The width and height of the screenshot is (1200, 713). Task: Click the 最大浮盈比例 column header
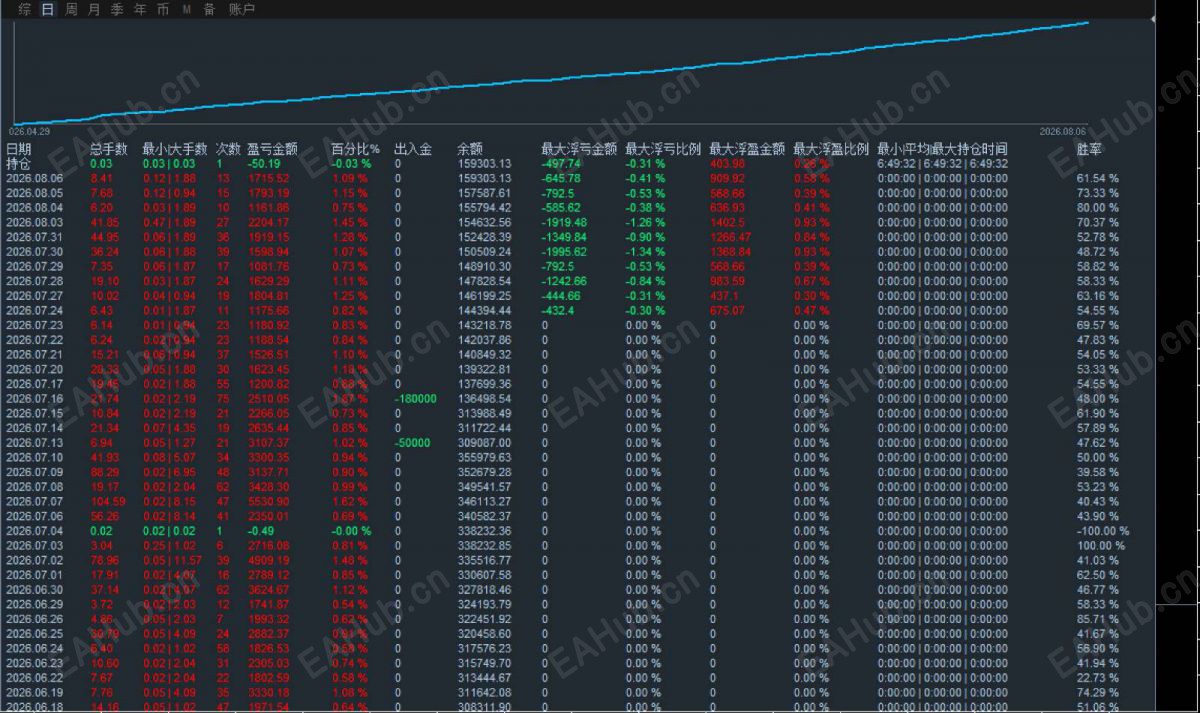point(832,149)
